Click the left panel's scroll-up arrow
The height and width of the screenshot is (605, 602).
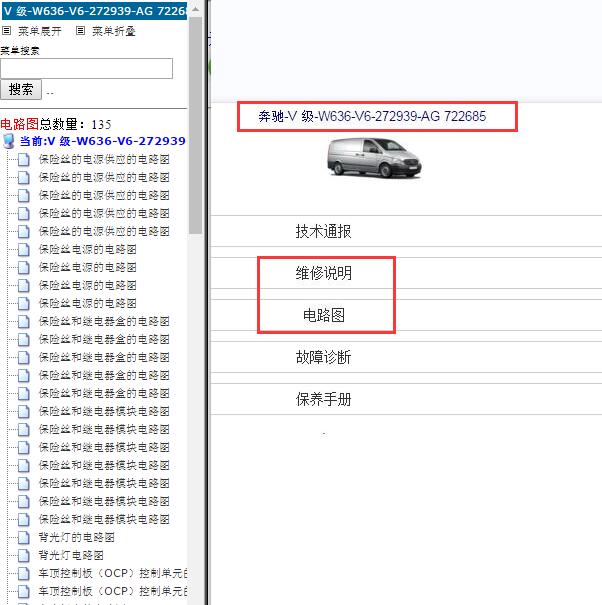196,9
